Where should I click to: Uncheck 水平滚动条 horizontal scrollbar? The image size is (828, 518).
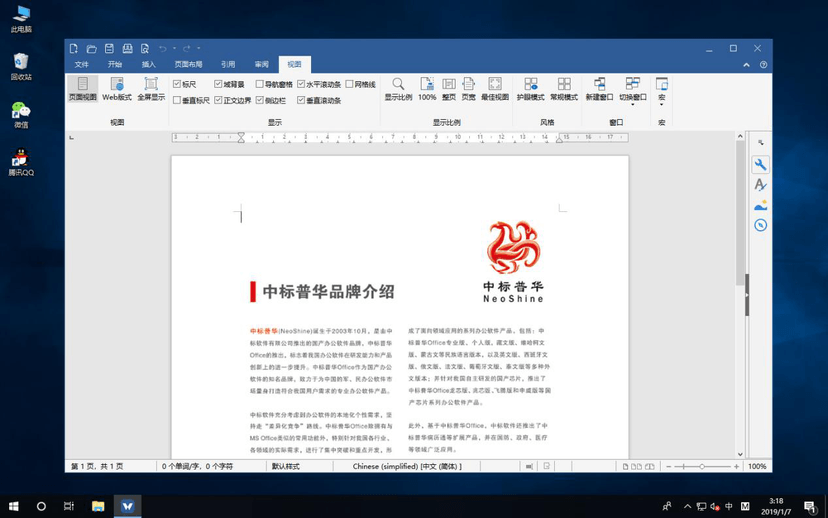click(x=301, y=84)
